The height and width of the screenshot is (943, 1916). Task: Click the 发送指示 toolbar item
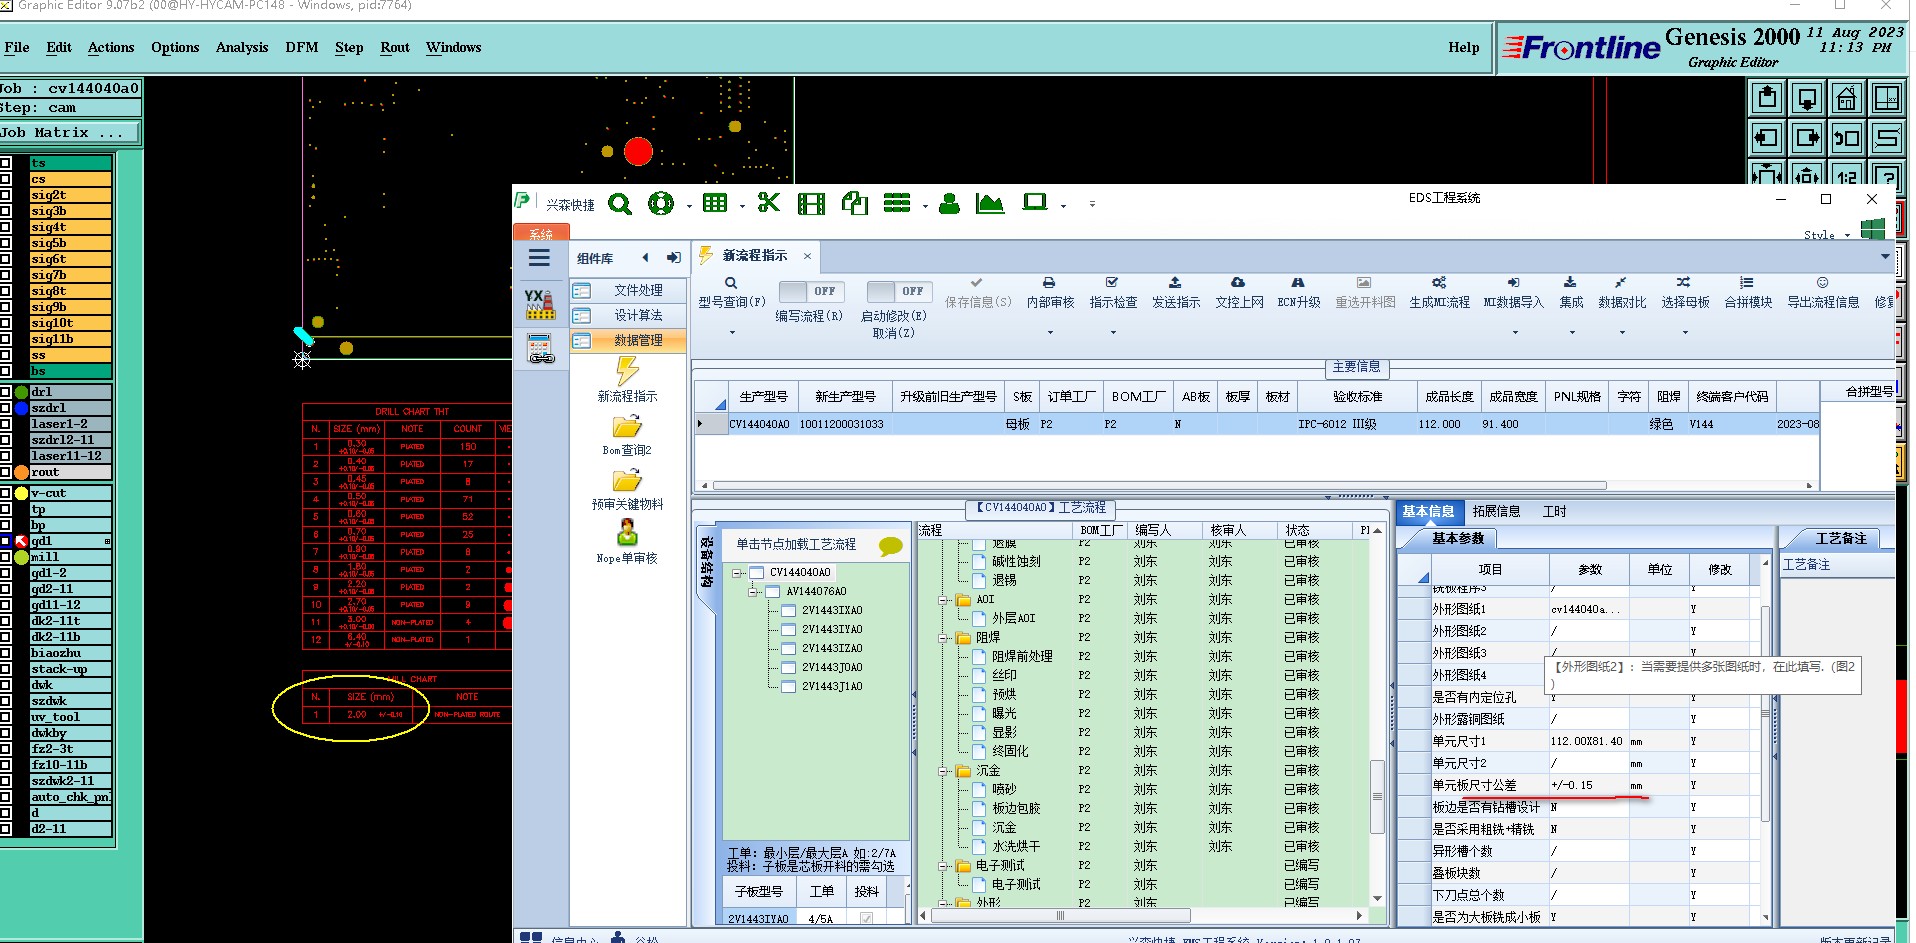(x=1176, y=294)
